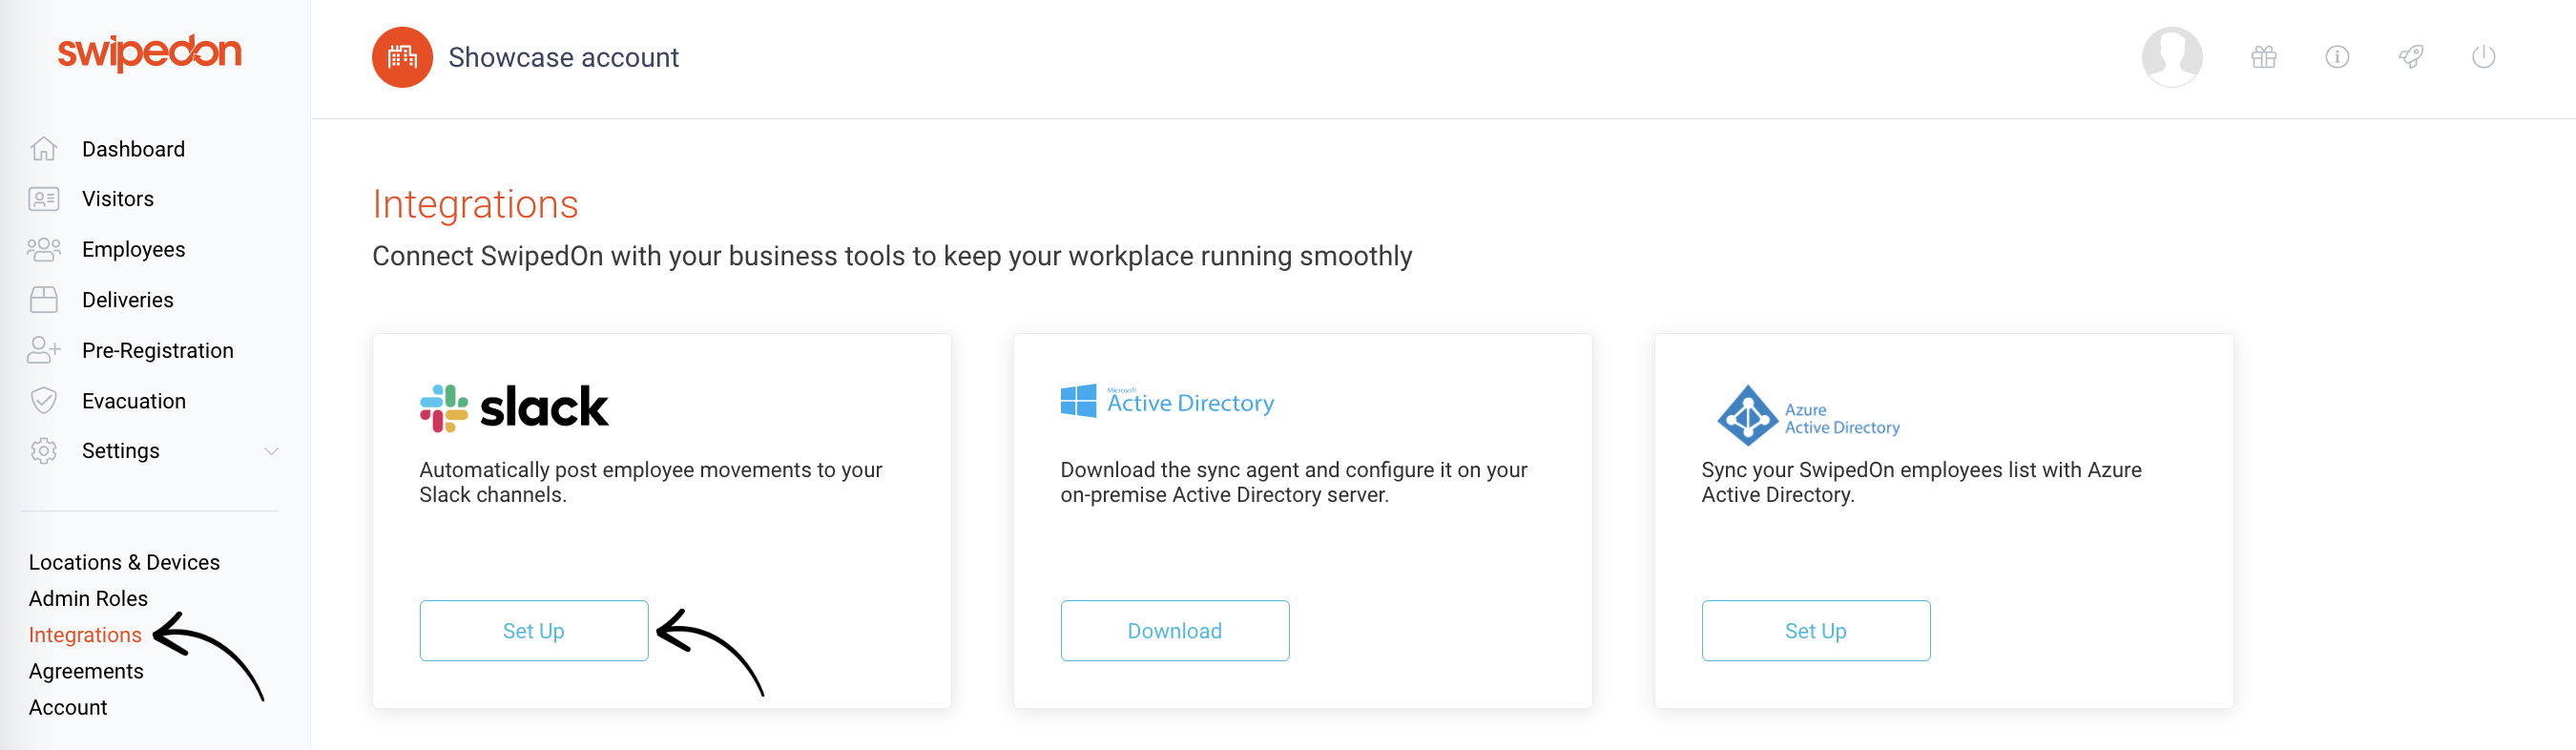The height and width of the screenshot is (750, 2576).
Task: Click the Pre-Registration person-plus icon
Action: pos(44,350)
